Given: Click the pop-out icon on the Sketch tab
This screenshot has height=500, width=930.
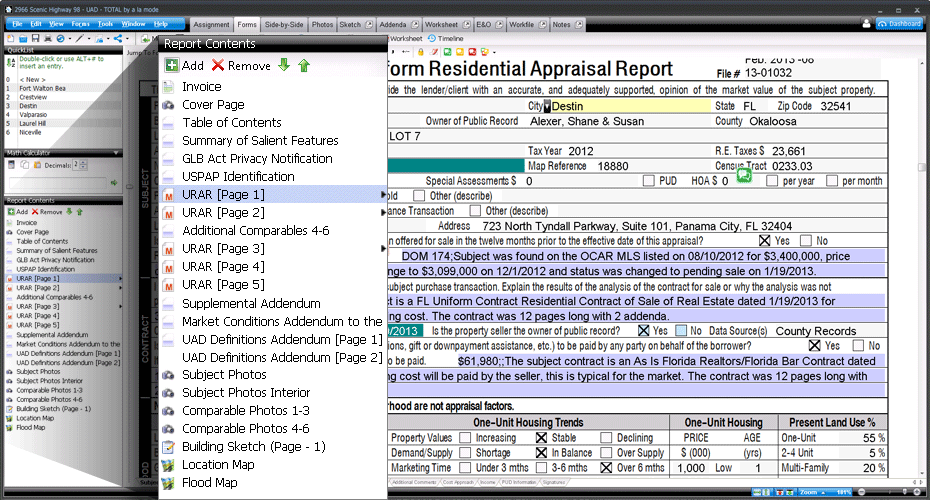Looking at the screenshot, I should (369, 24).
